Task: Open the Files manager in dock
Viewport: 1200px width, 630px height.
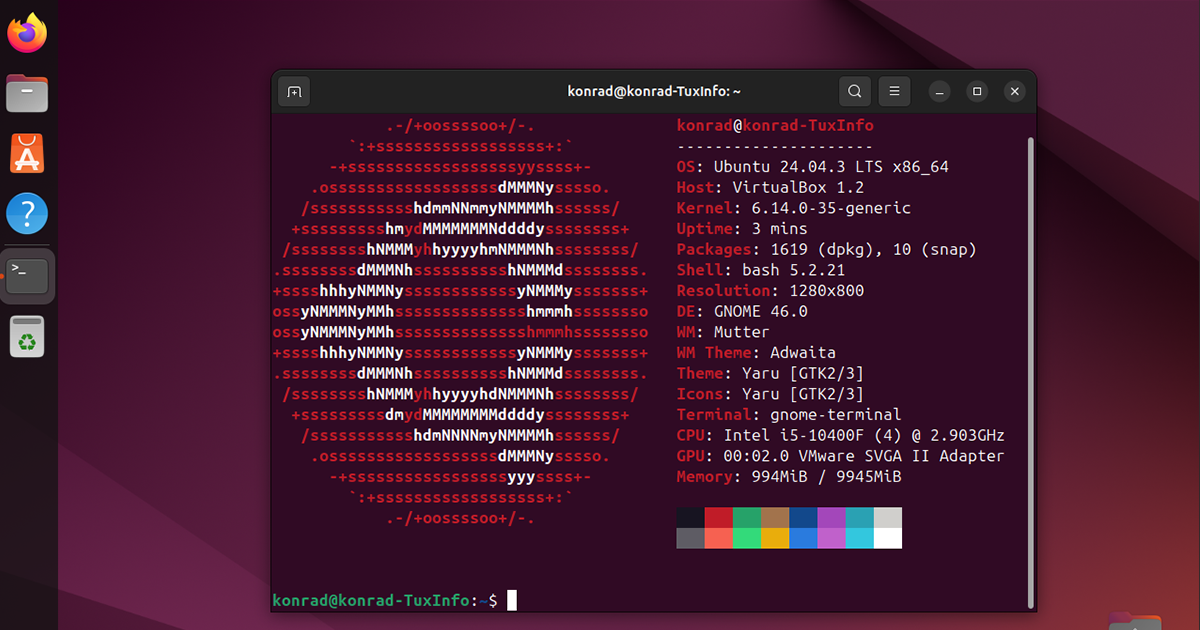Action: [27, 93]
